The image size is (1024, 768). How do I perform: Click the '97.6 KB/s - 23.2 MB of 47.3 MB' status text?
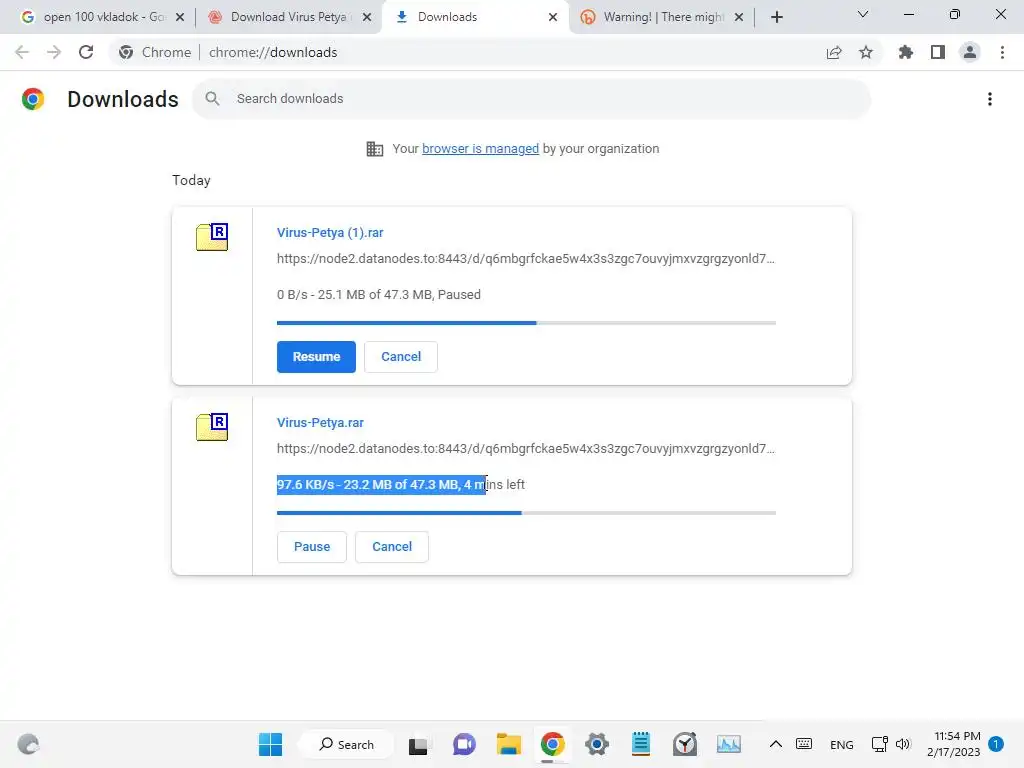point(368,485)
